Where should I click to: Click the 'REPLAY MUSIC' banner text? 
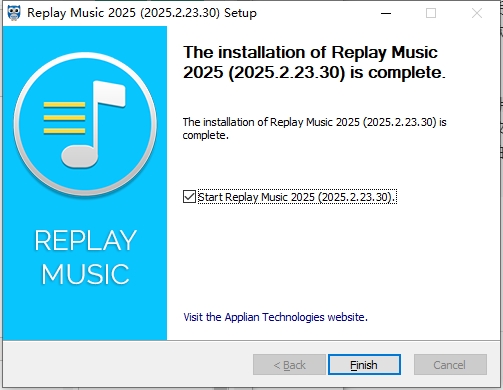[x=85, y=257]
